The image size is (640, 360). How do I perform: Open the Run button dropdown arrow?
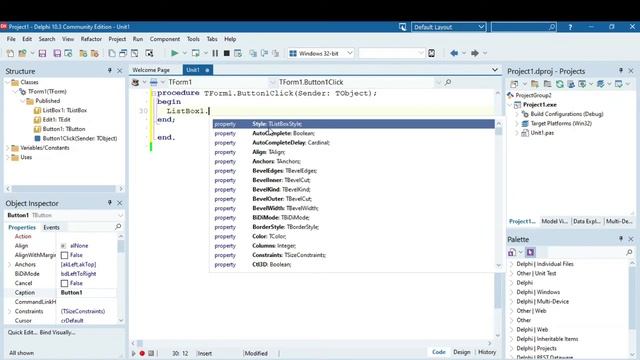click(184, 53)
